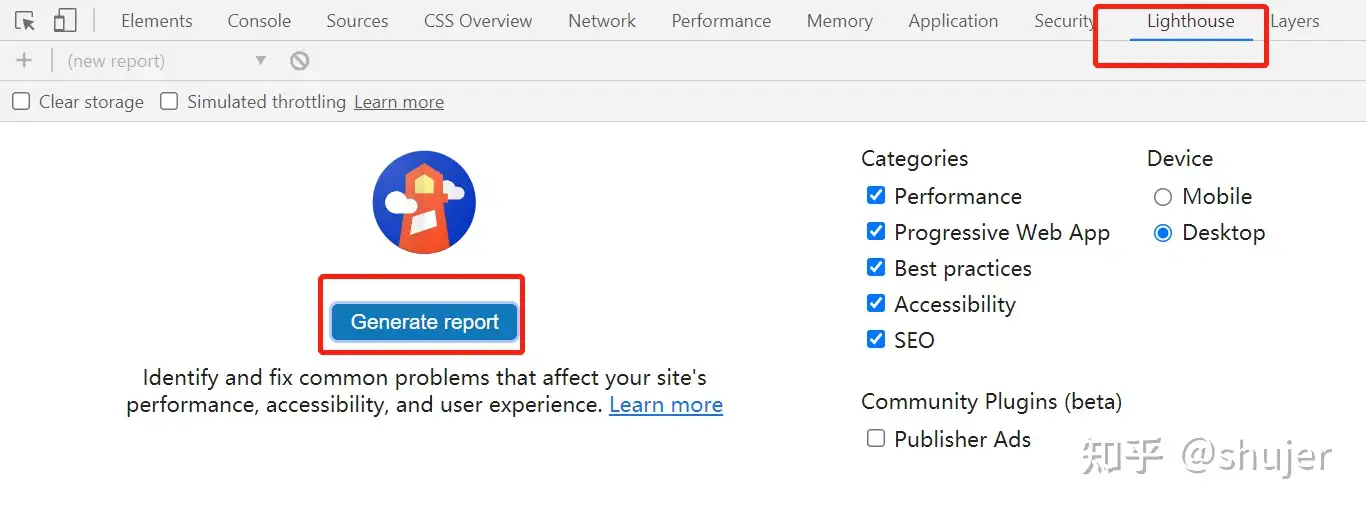Enable the Publisher Ads plugin
Viewport: 1366px width, 516px height.
click(876, 438)
